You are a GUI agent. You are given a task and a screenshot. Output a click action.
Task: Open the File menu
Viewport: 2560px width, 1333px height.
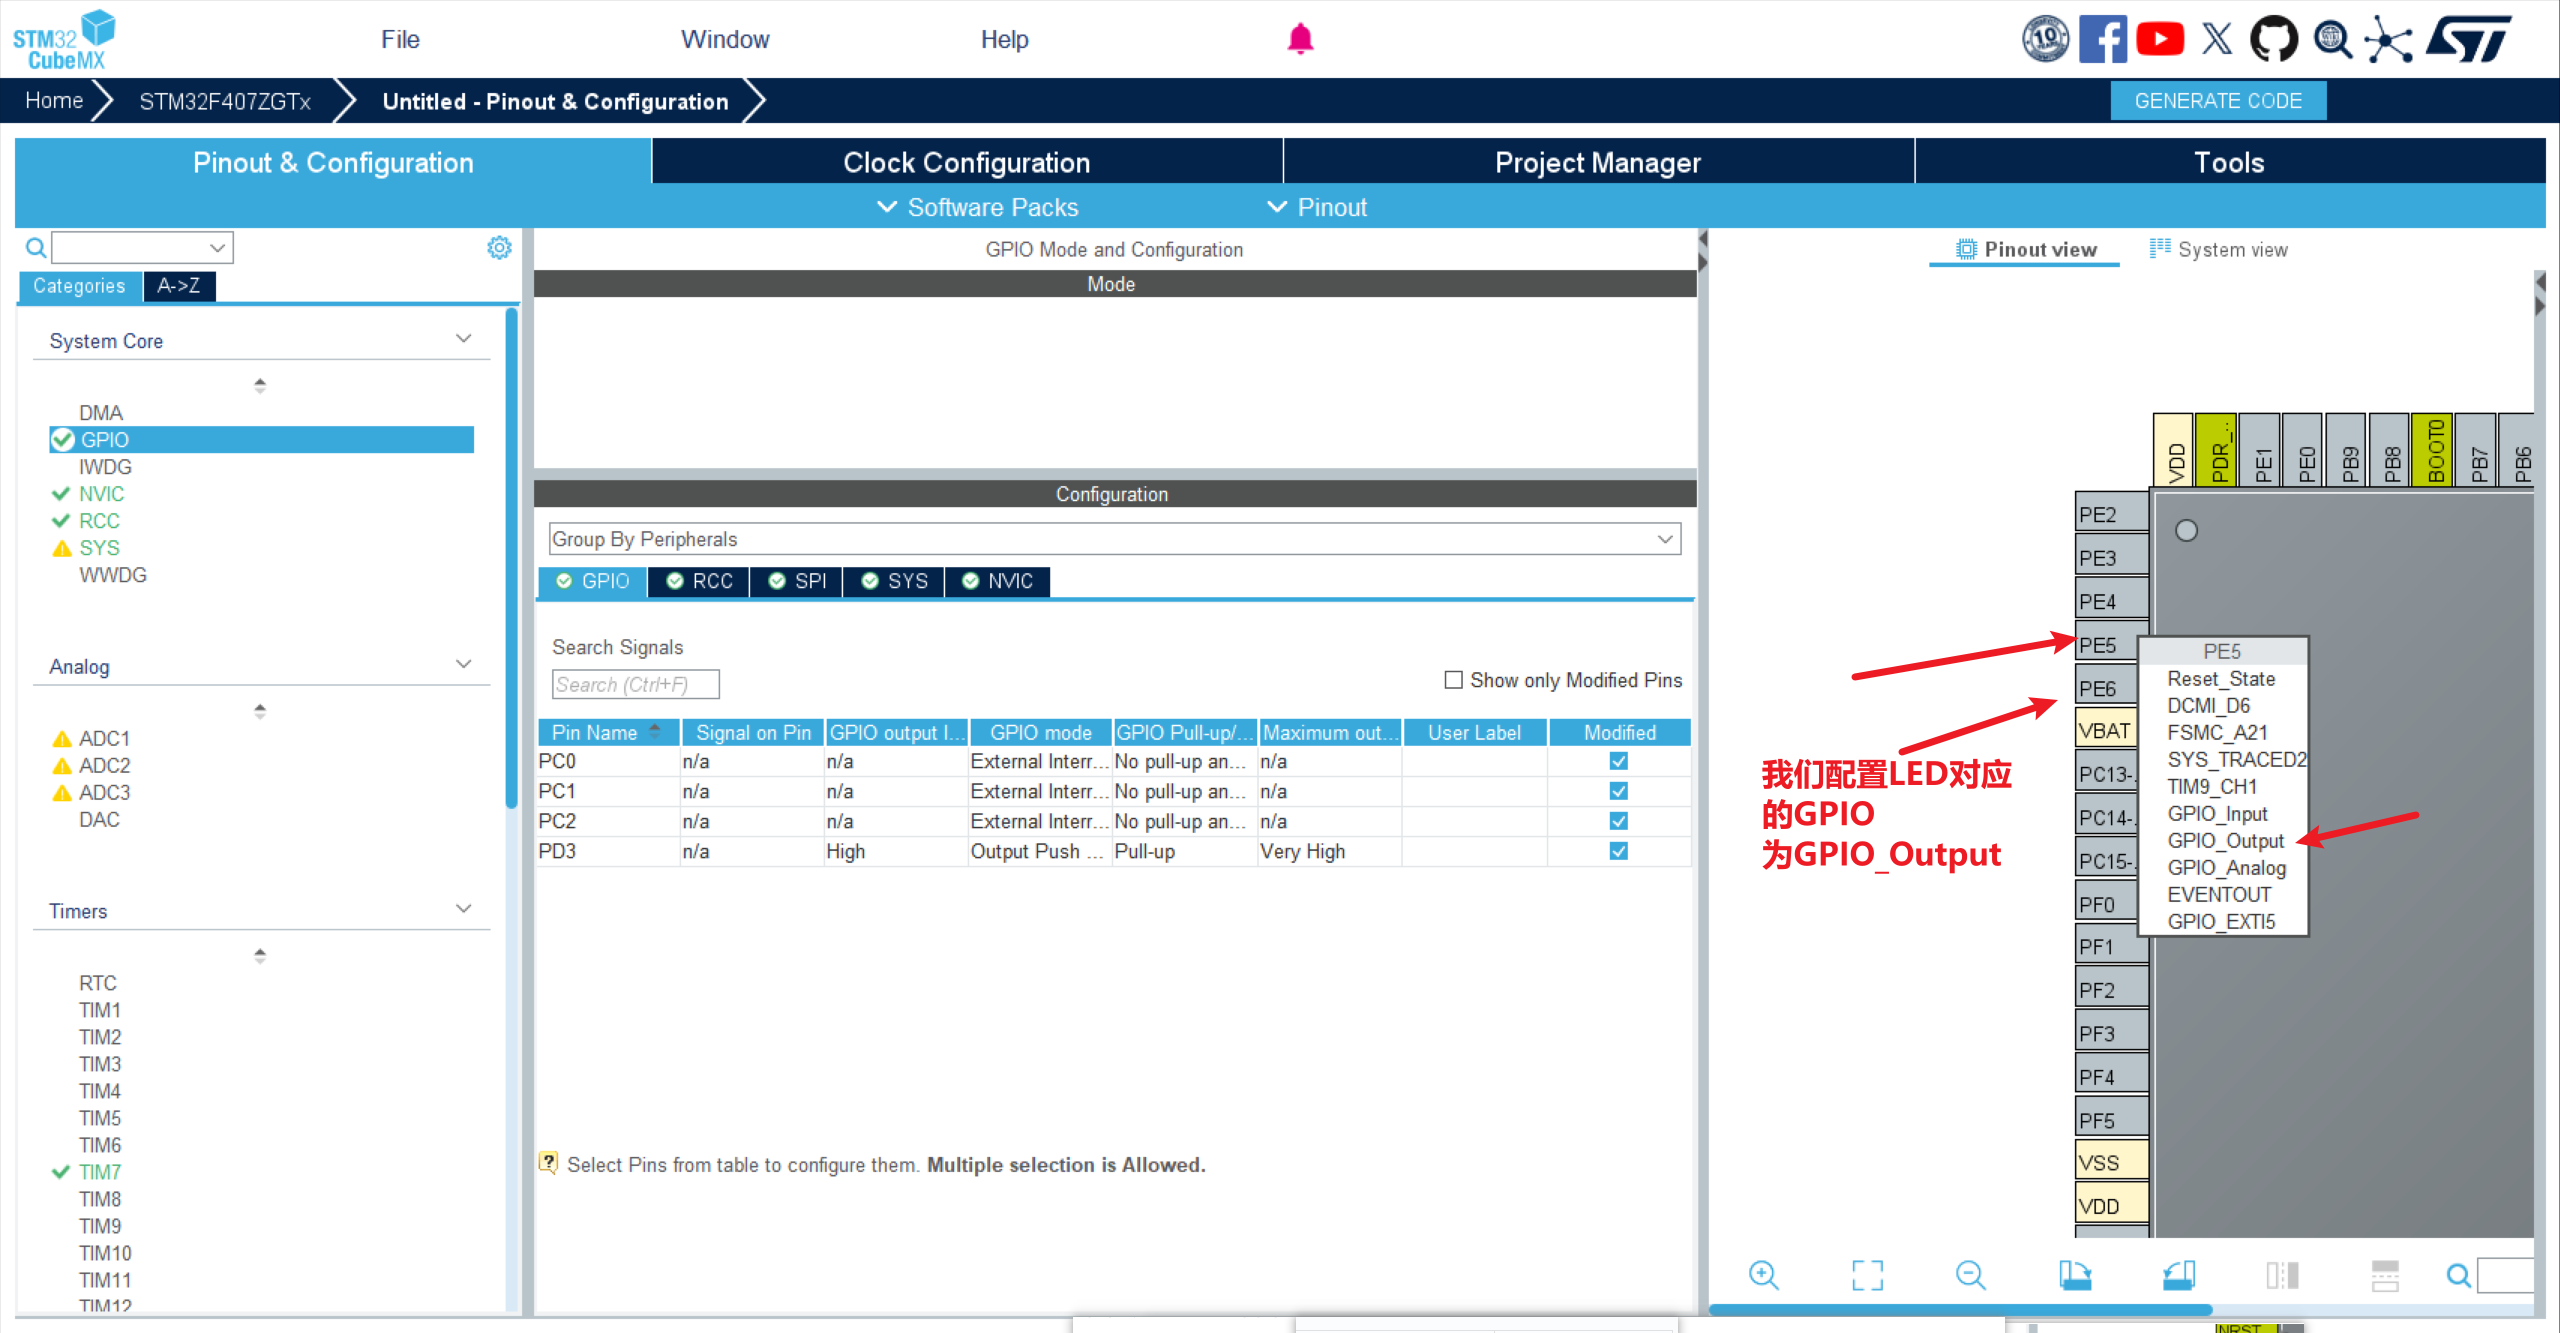click(x=400, y=39)
